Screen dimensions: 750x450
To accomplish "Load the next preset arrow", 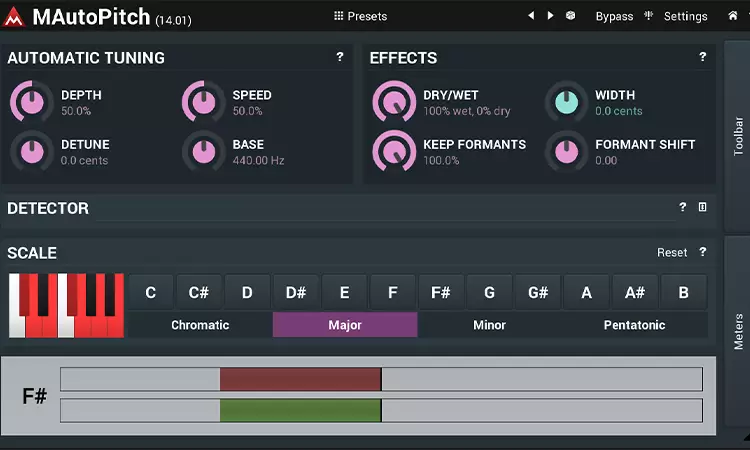I will 551,16.
